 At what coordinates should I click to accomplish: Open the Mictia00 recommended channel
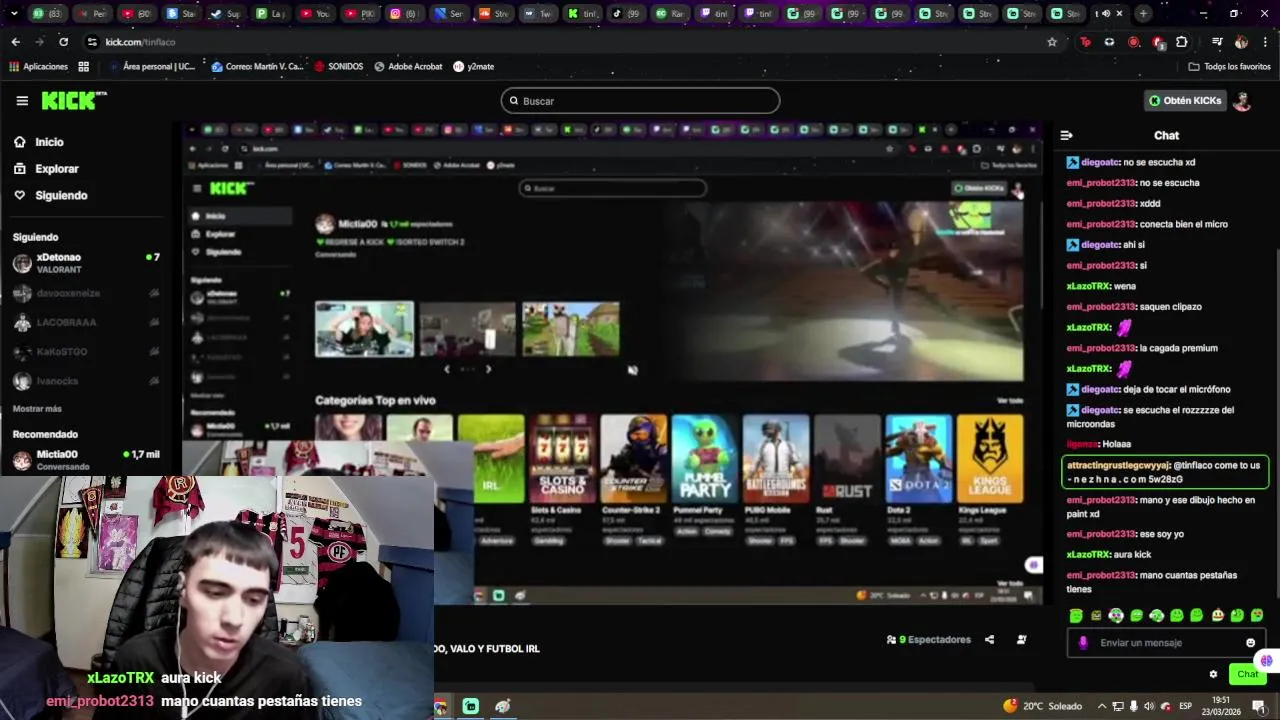coord(86,460)
